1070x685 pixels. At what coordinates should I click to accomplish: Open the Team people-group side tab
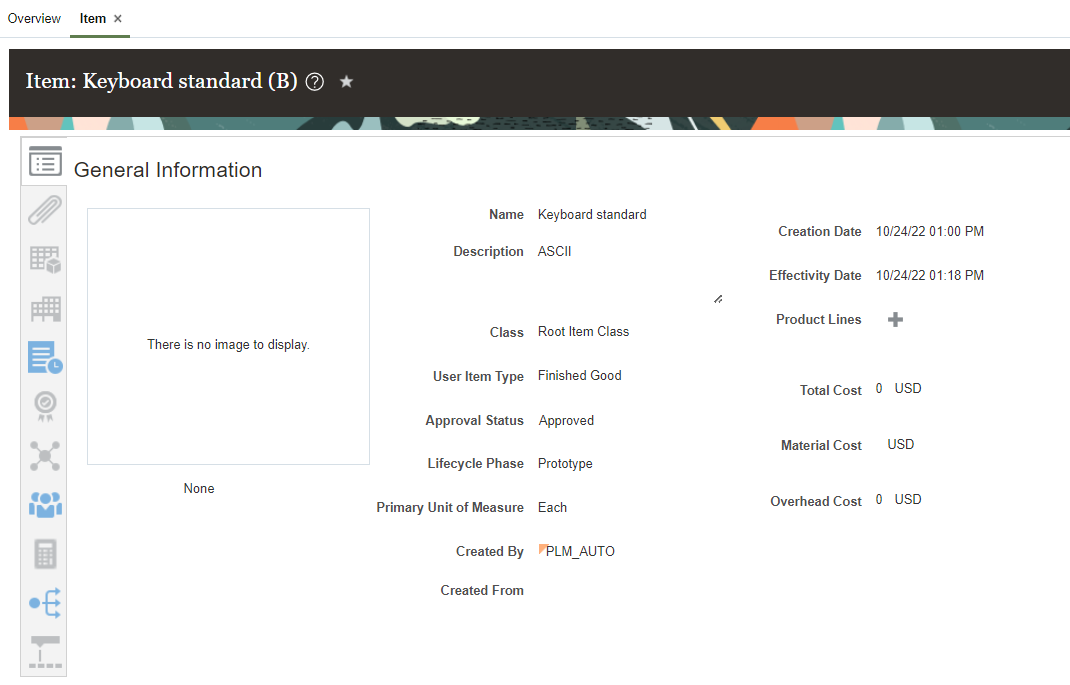pos(45,505)
